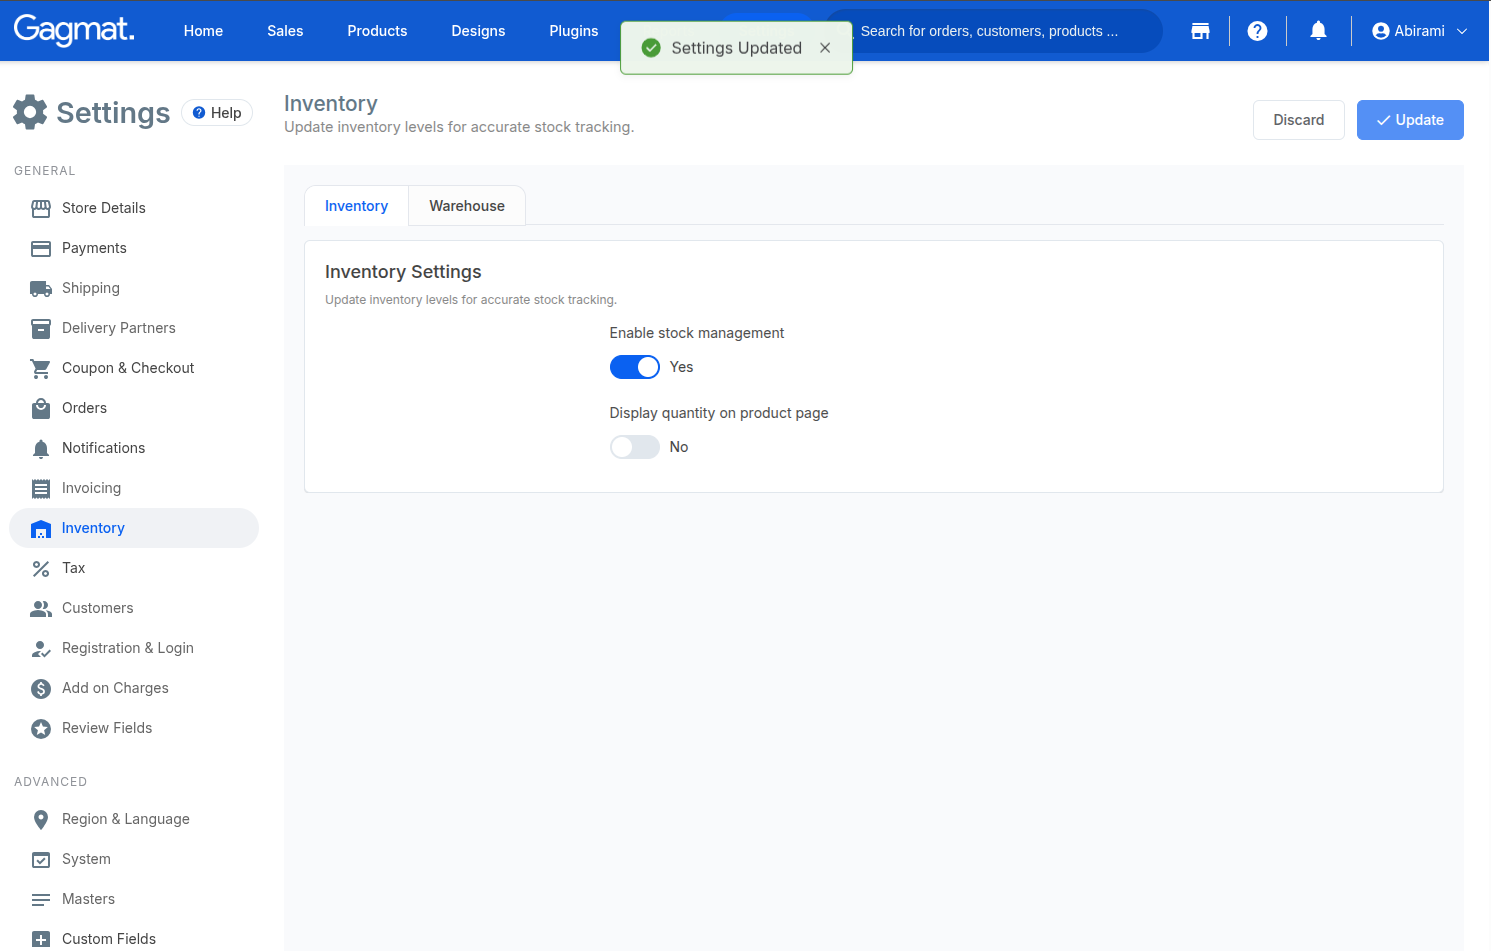Click the Update button

[1410, 120]
